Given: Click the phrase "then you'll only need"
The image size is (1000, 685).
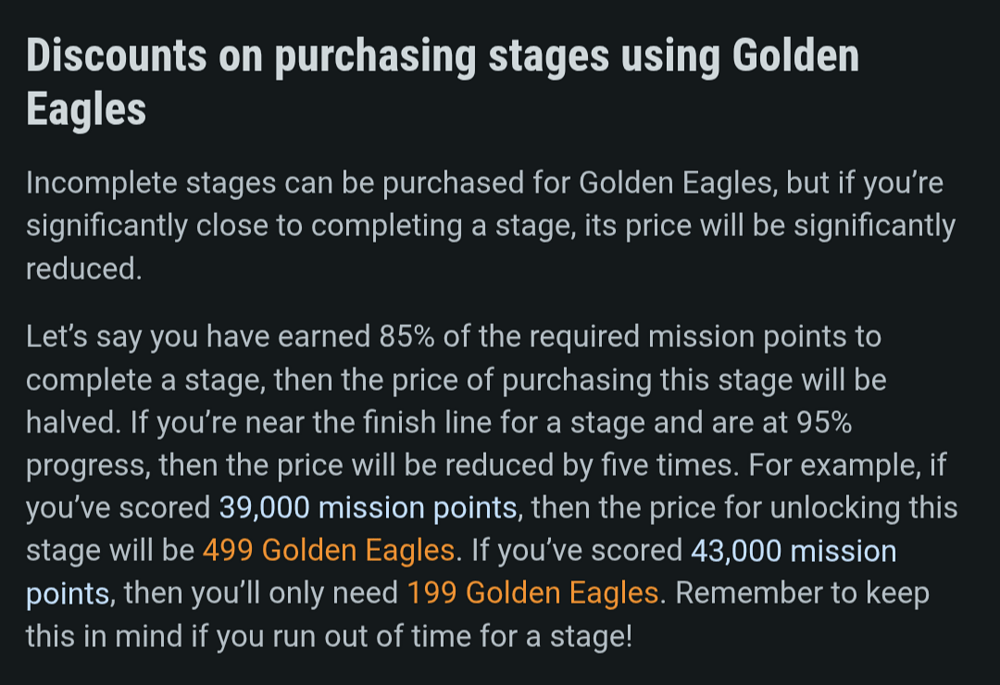Looking at the screenshot, I should [261, 593].
